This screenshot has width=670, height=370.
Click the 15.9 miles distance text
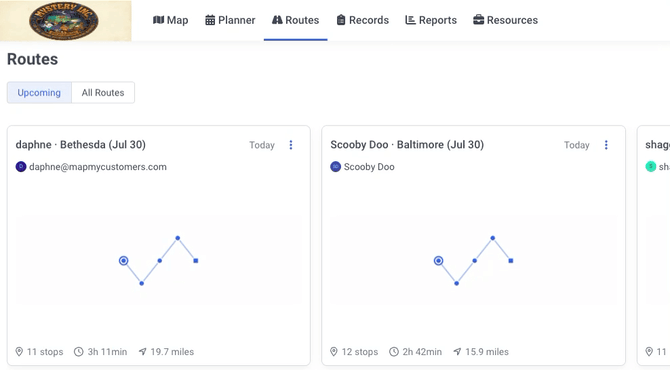(x=487, y=352)
